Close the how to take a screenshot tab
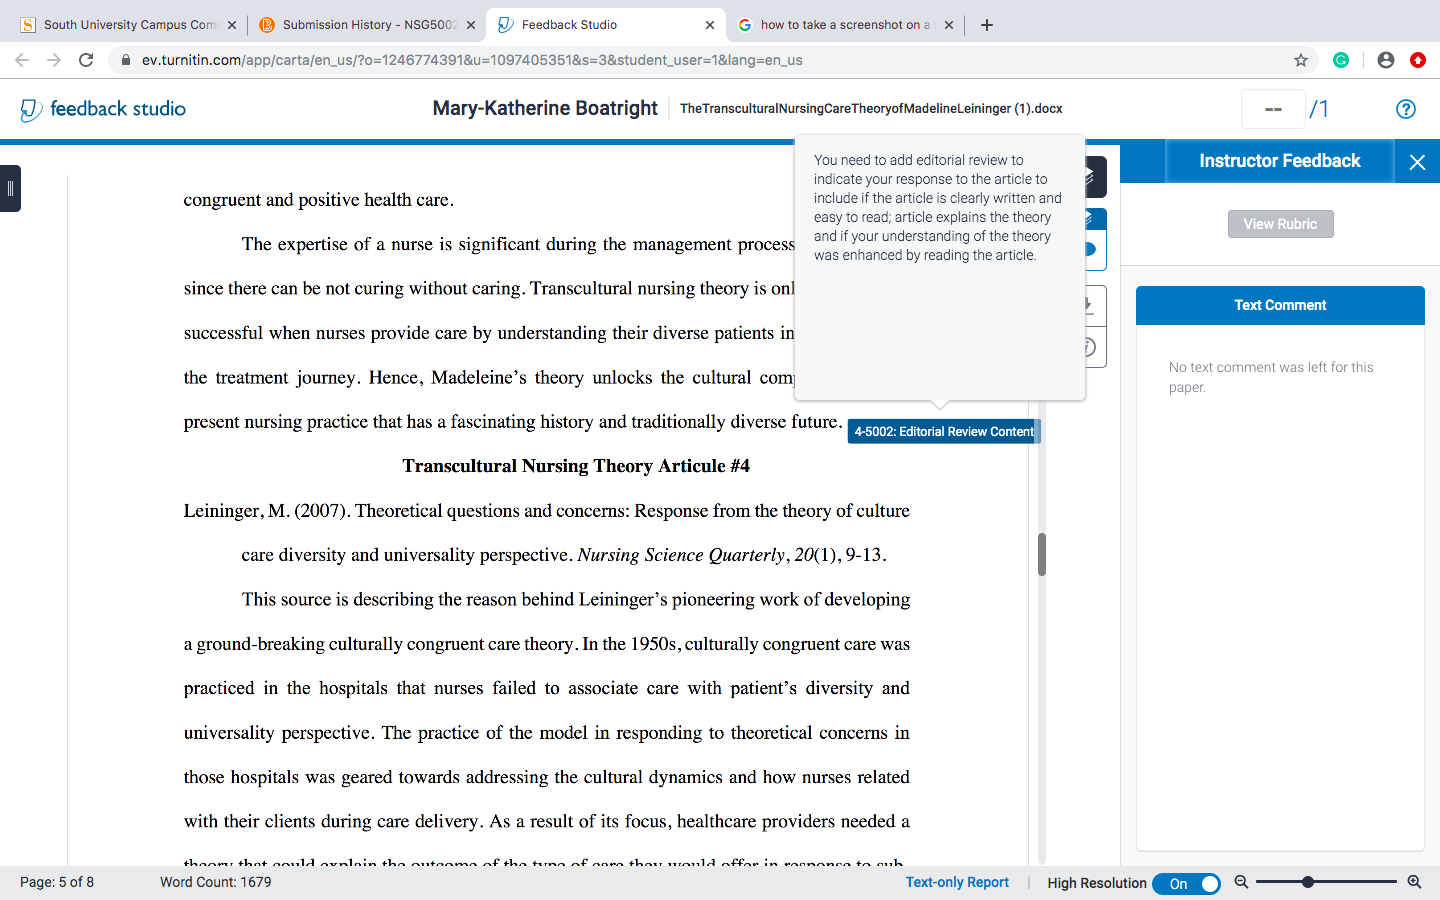The image size is (1440, 900). pos(949,25)
